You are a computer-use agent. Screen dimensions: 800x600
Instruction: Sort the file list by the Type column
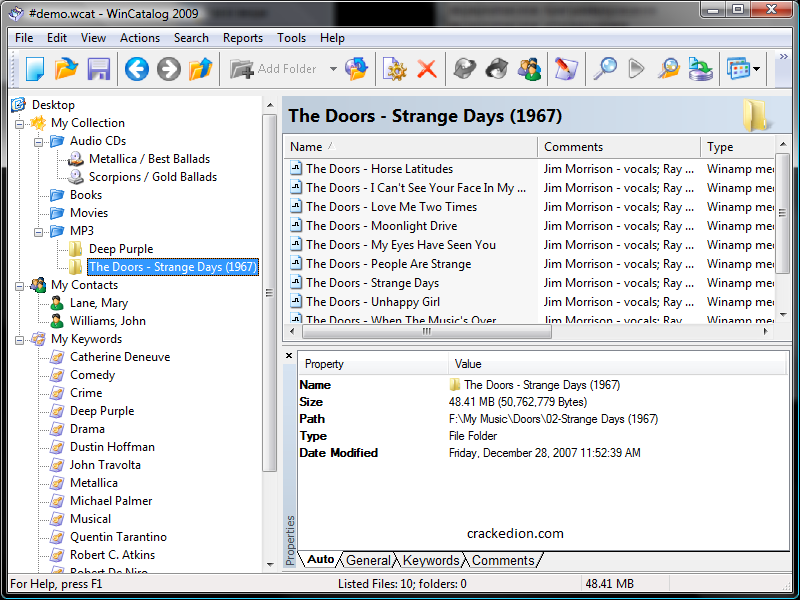(x=738, y=147)
